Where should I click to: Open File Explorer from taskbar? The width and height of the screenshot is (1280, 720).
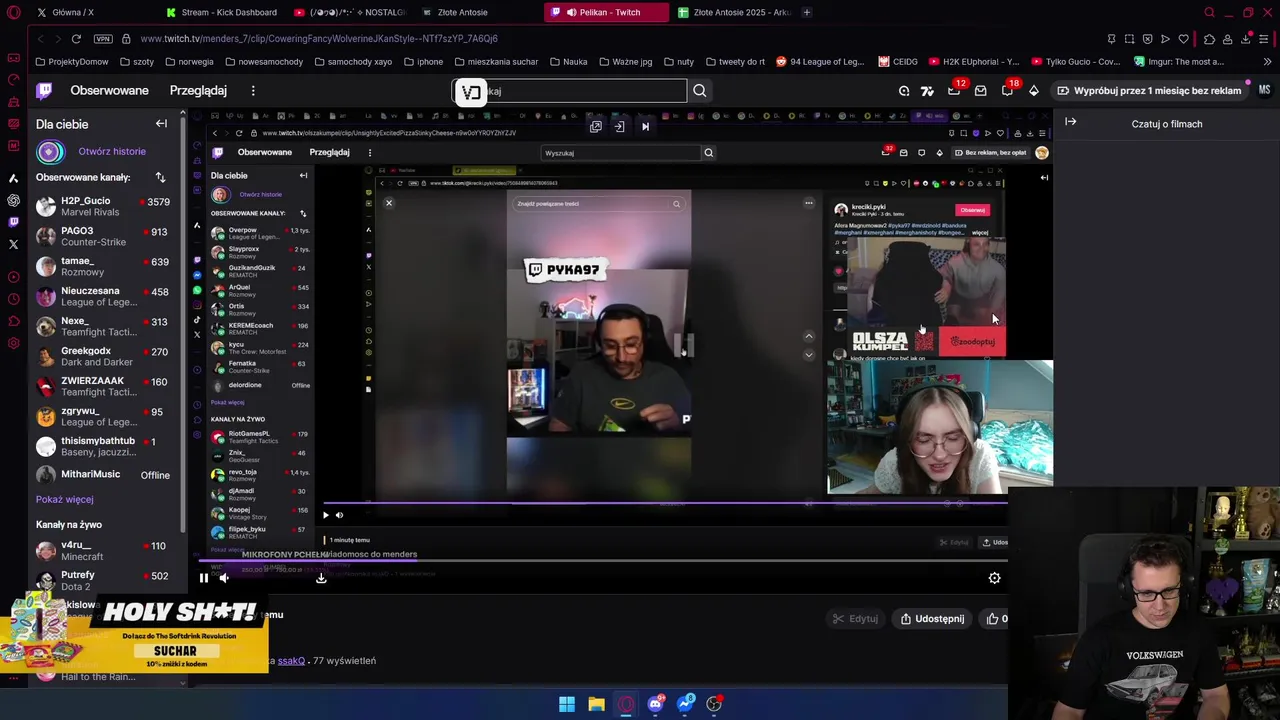[x=596, y=704]
